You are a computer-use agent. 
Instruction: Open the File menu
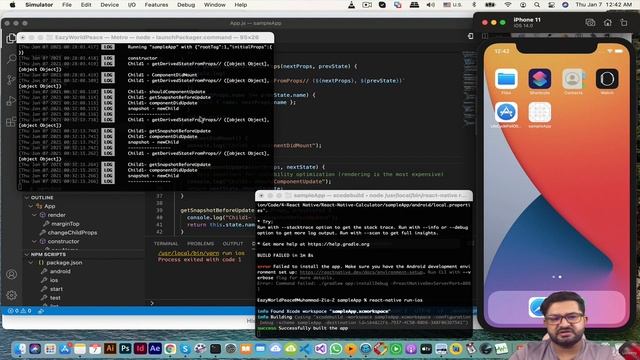click(x=67, y=5)
